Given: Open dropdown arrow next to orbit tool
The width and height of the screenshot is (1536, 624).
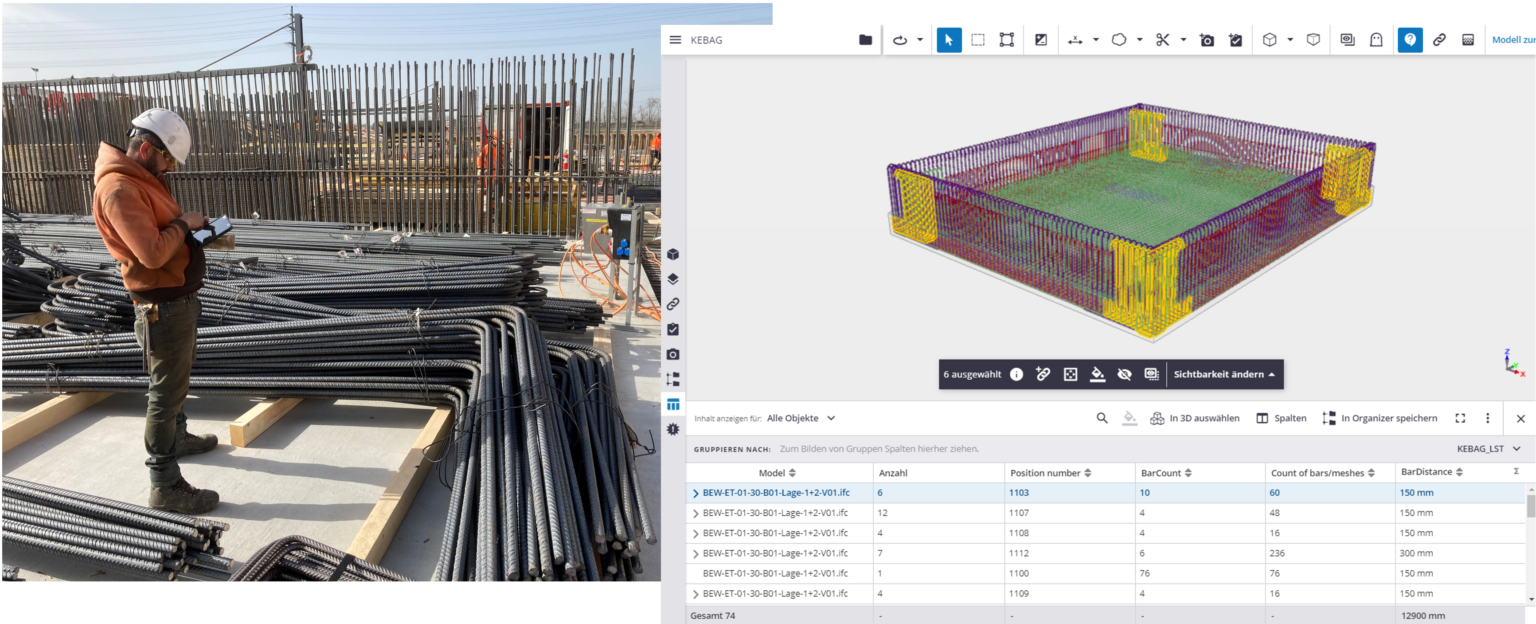Looking at the screenshot, I should [x=920, y=40].
